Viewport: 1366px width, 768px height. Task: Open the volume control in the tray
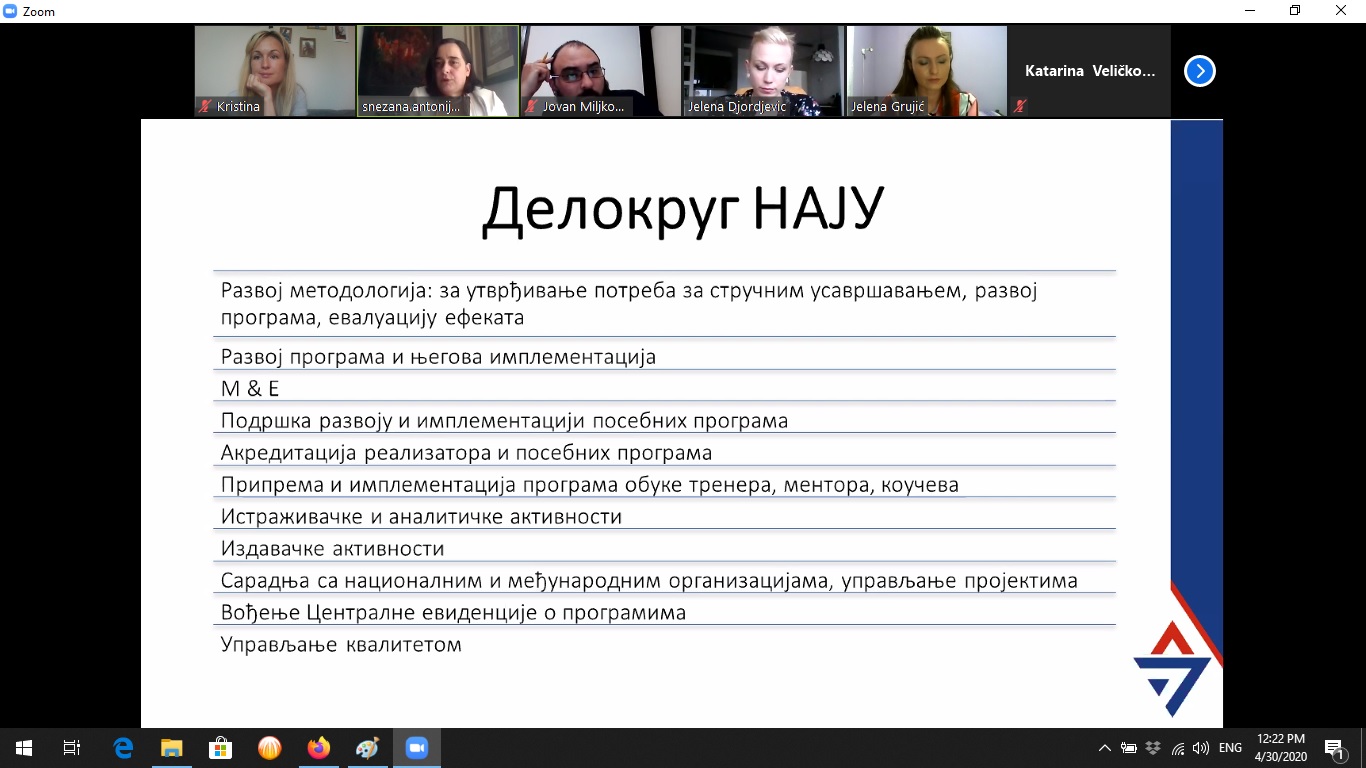click(1201, 748)
